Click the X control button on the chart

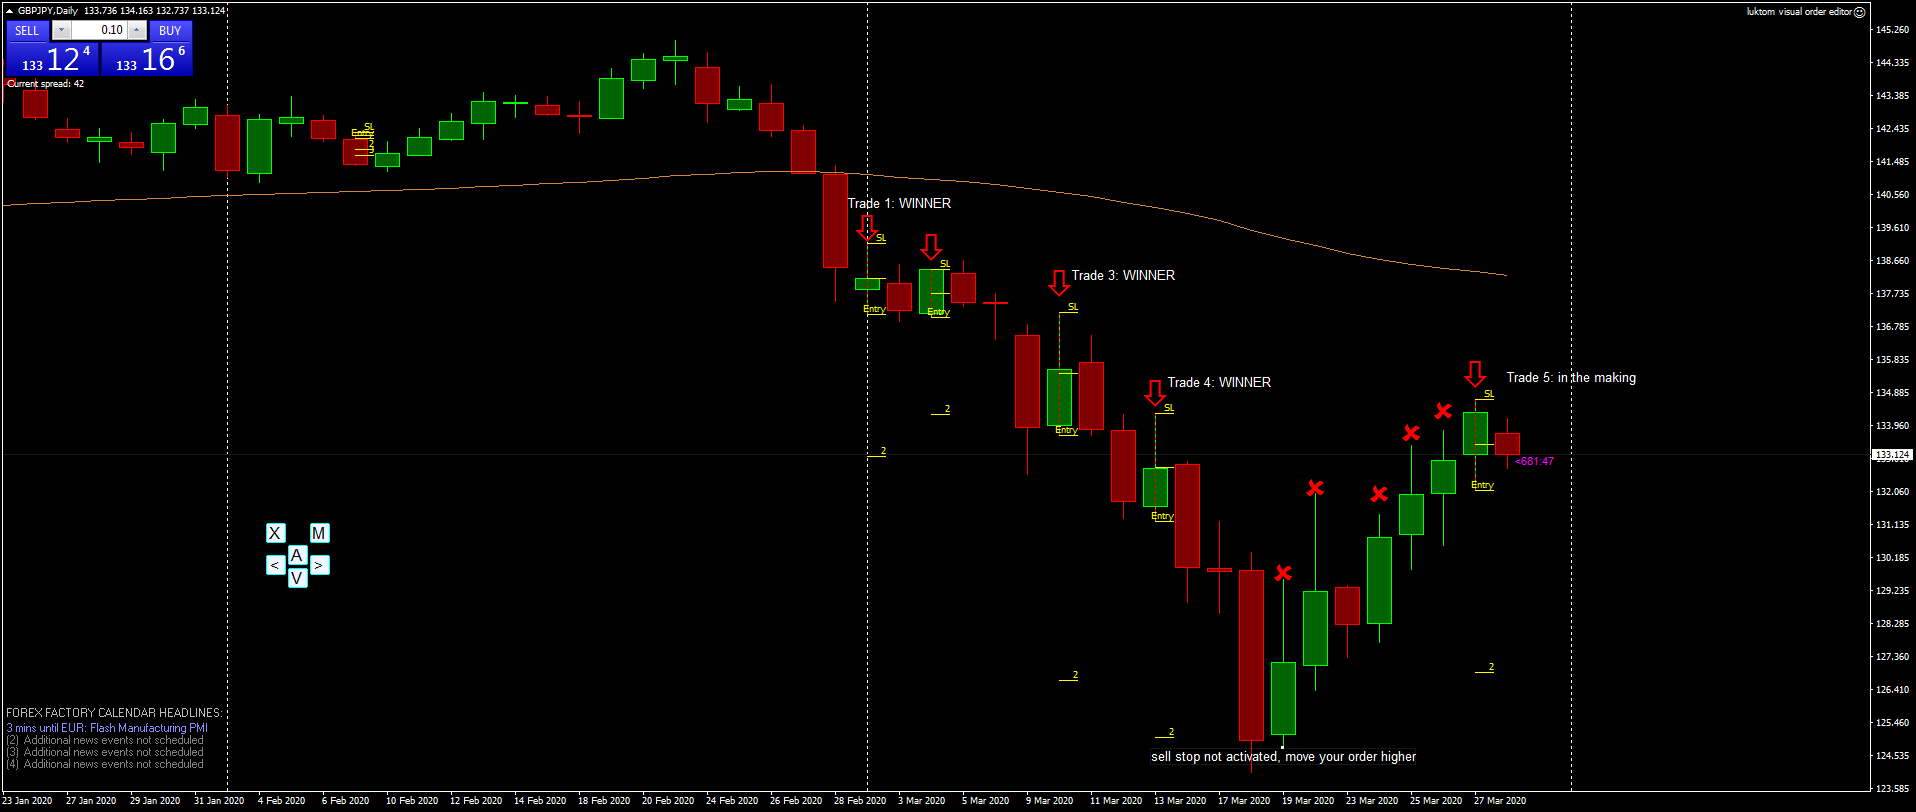tap(275, 533)
